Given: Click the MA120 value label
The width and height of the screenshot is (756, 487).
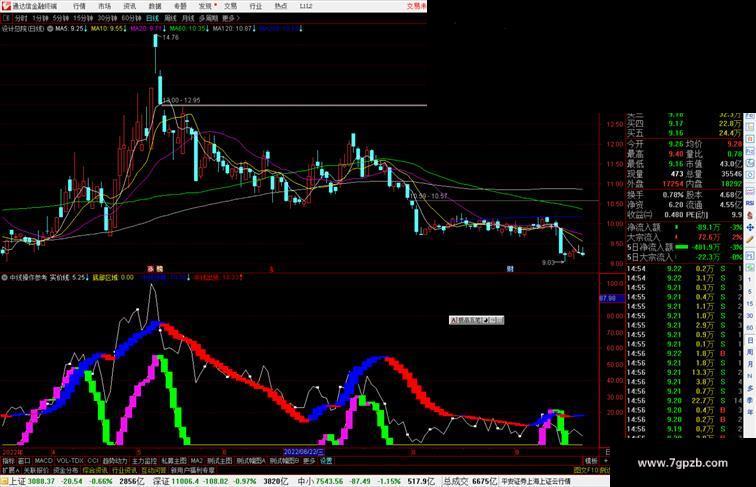Looking at the screenshot, I should point(234,28).
